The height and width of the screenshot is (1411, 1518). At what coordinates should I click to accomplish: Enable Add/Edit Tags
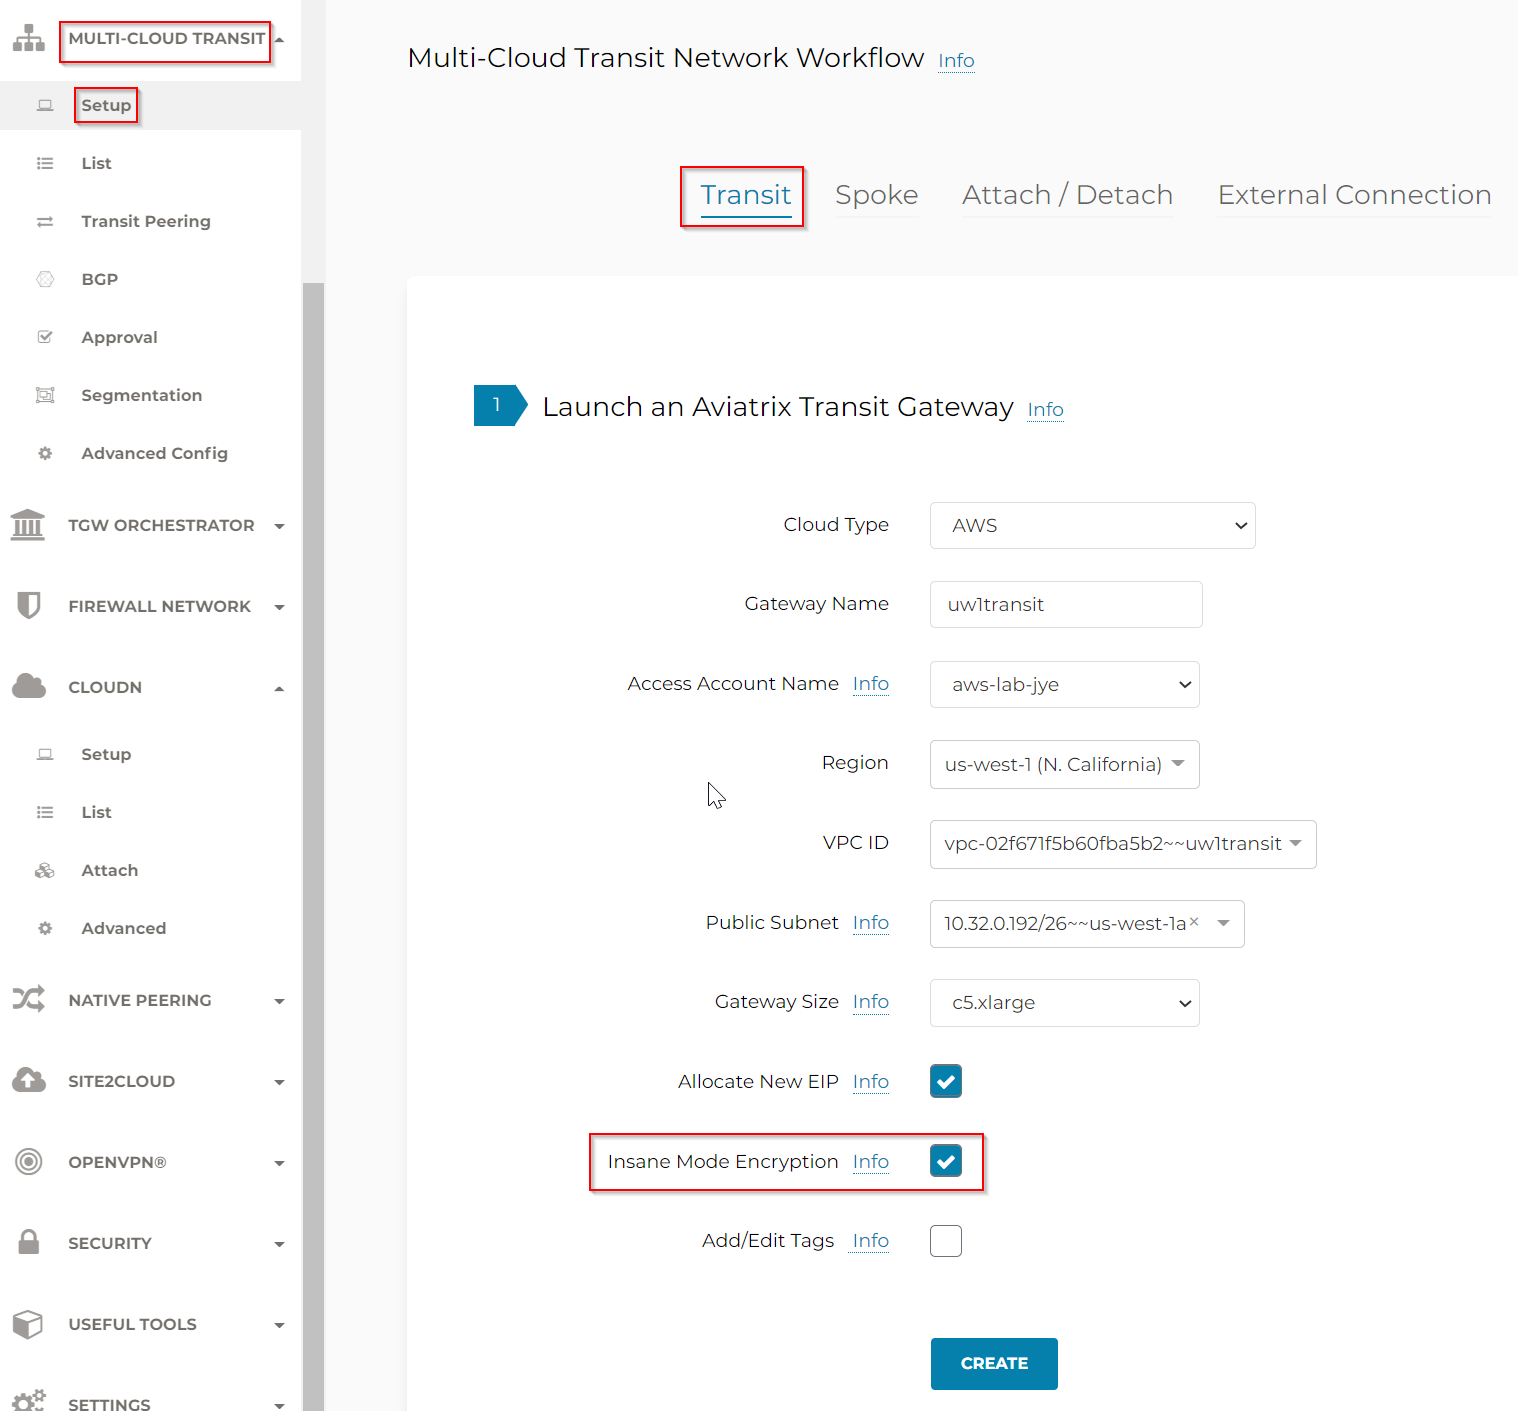945,1240
